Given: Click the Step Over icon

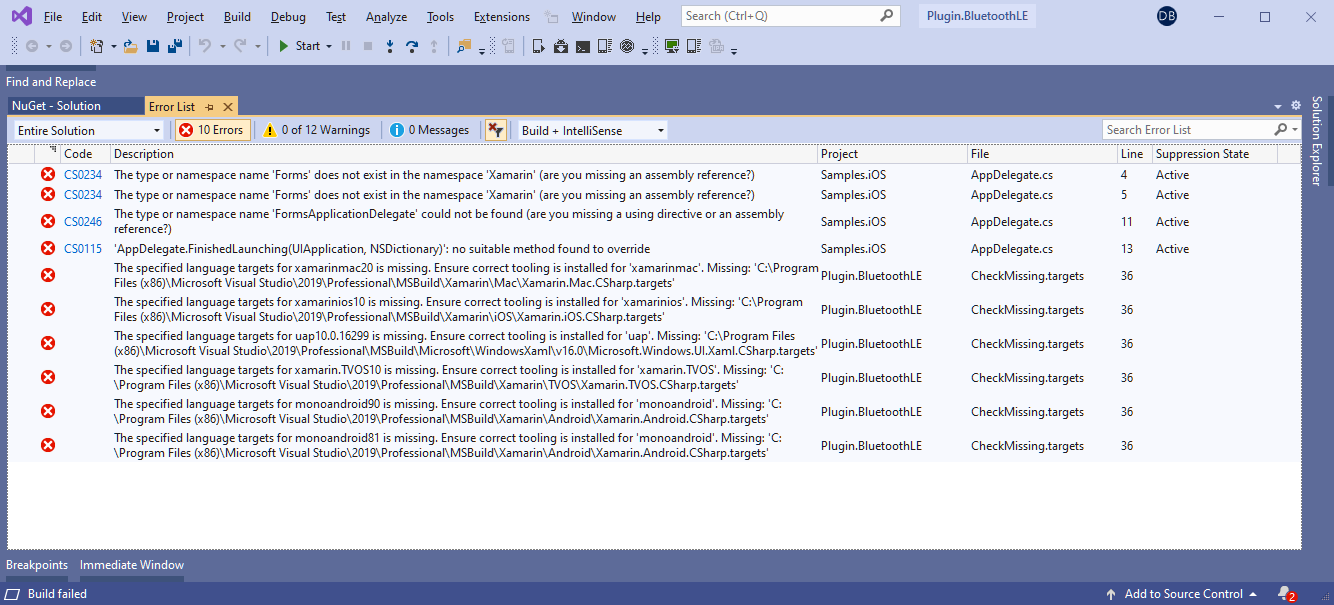Looking at the screenshot, I should (x=411, y=46).
